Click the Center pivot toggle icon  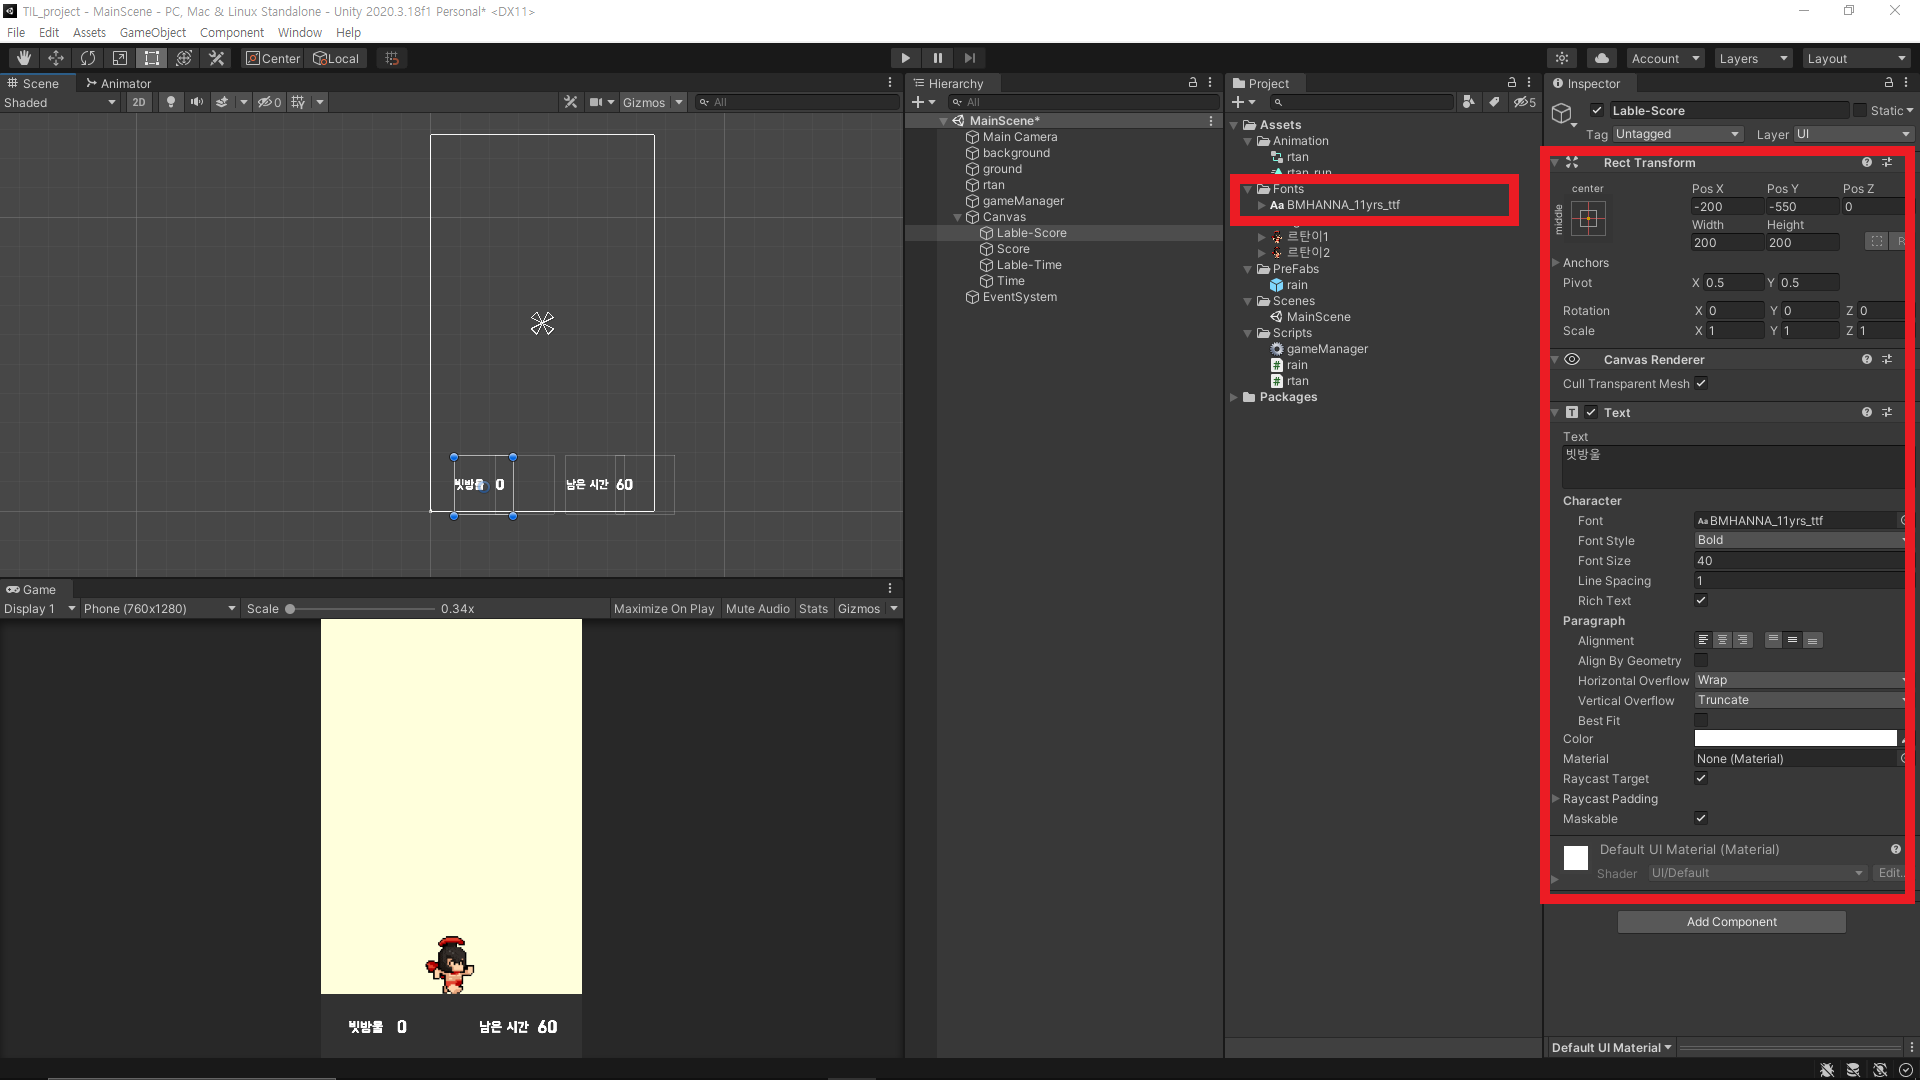[272, 57]
